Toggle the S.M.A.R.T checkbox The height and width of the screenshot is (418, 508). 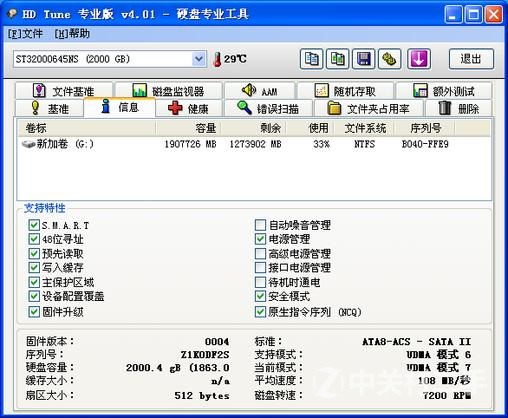coord(34,225)
